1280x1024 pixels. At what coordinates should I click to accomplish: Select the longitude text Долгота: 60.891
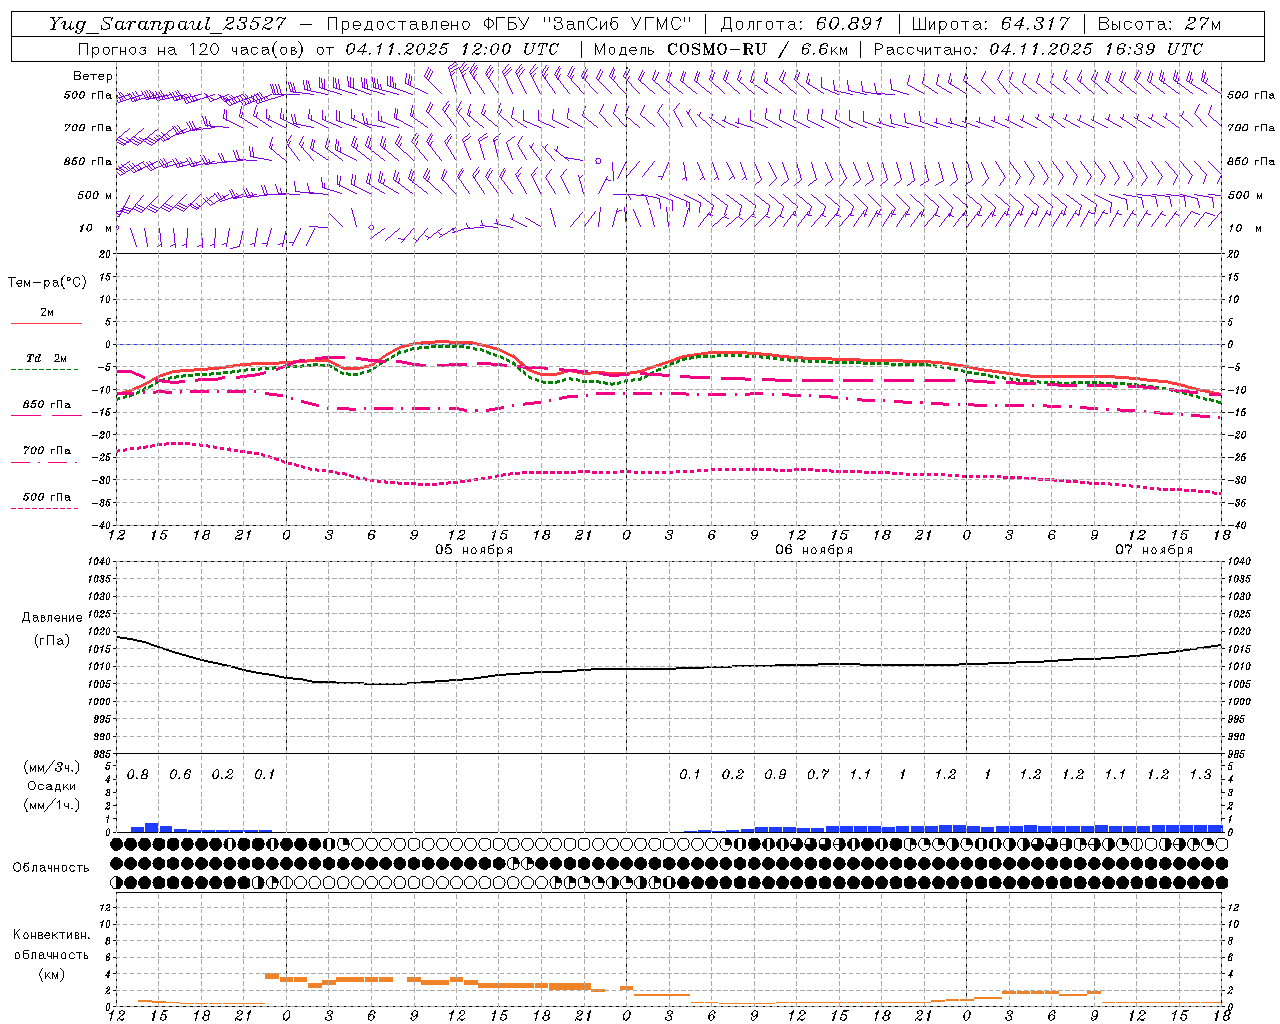[802, 24]
